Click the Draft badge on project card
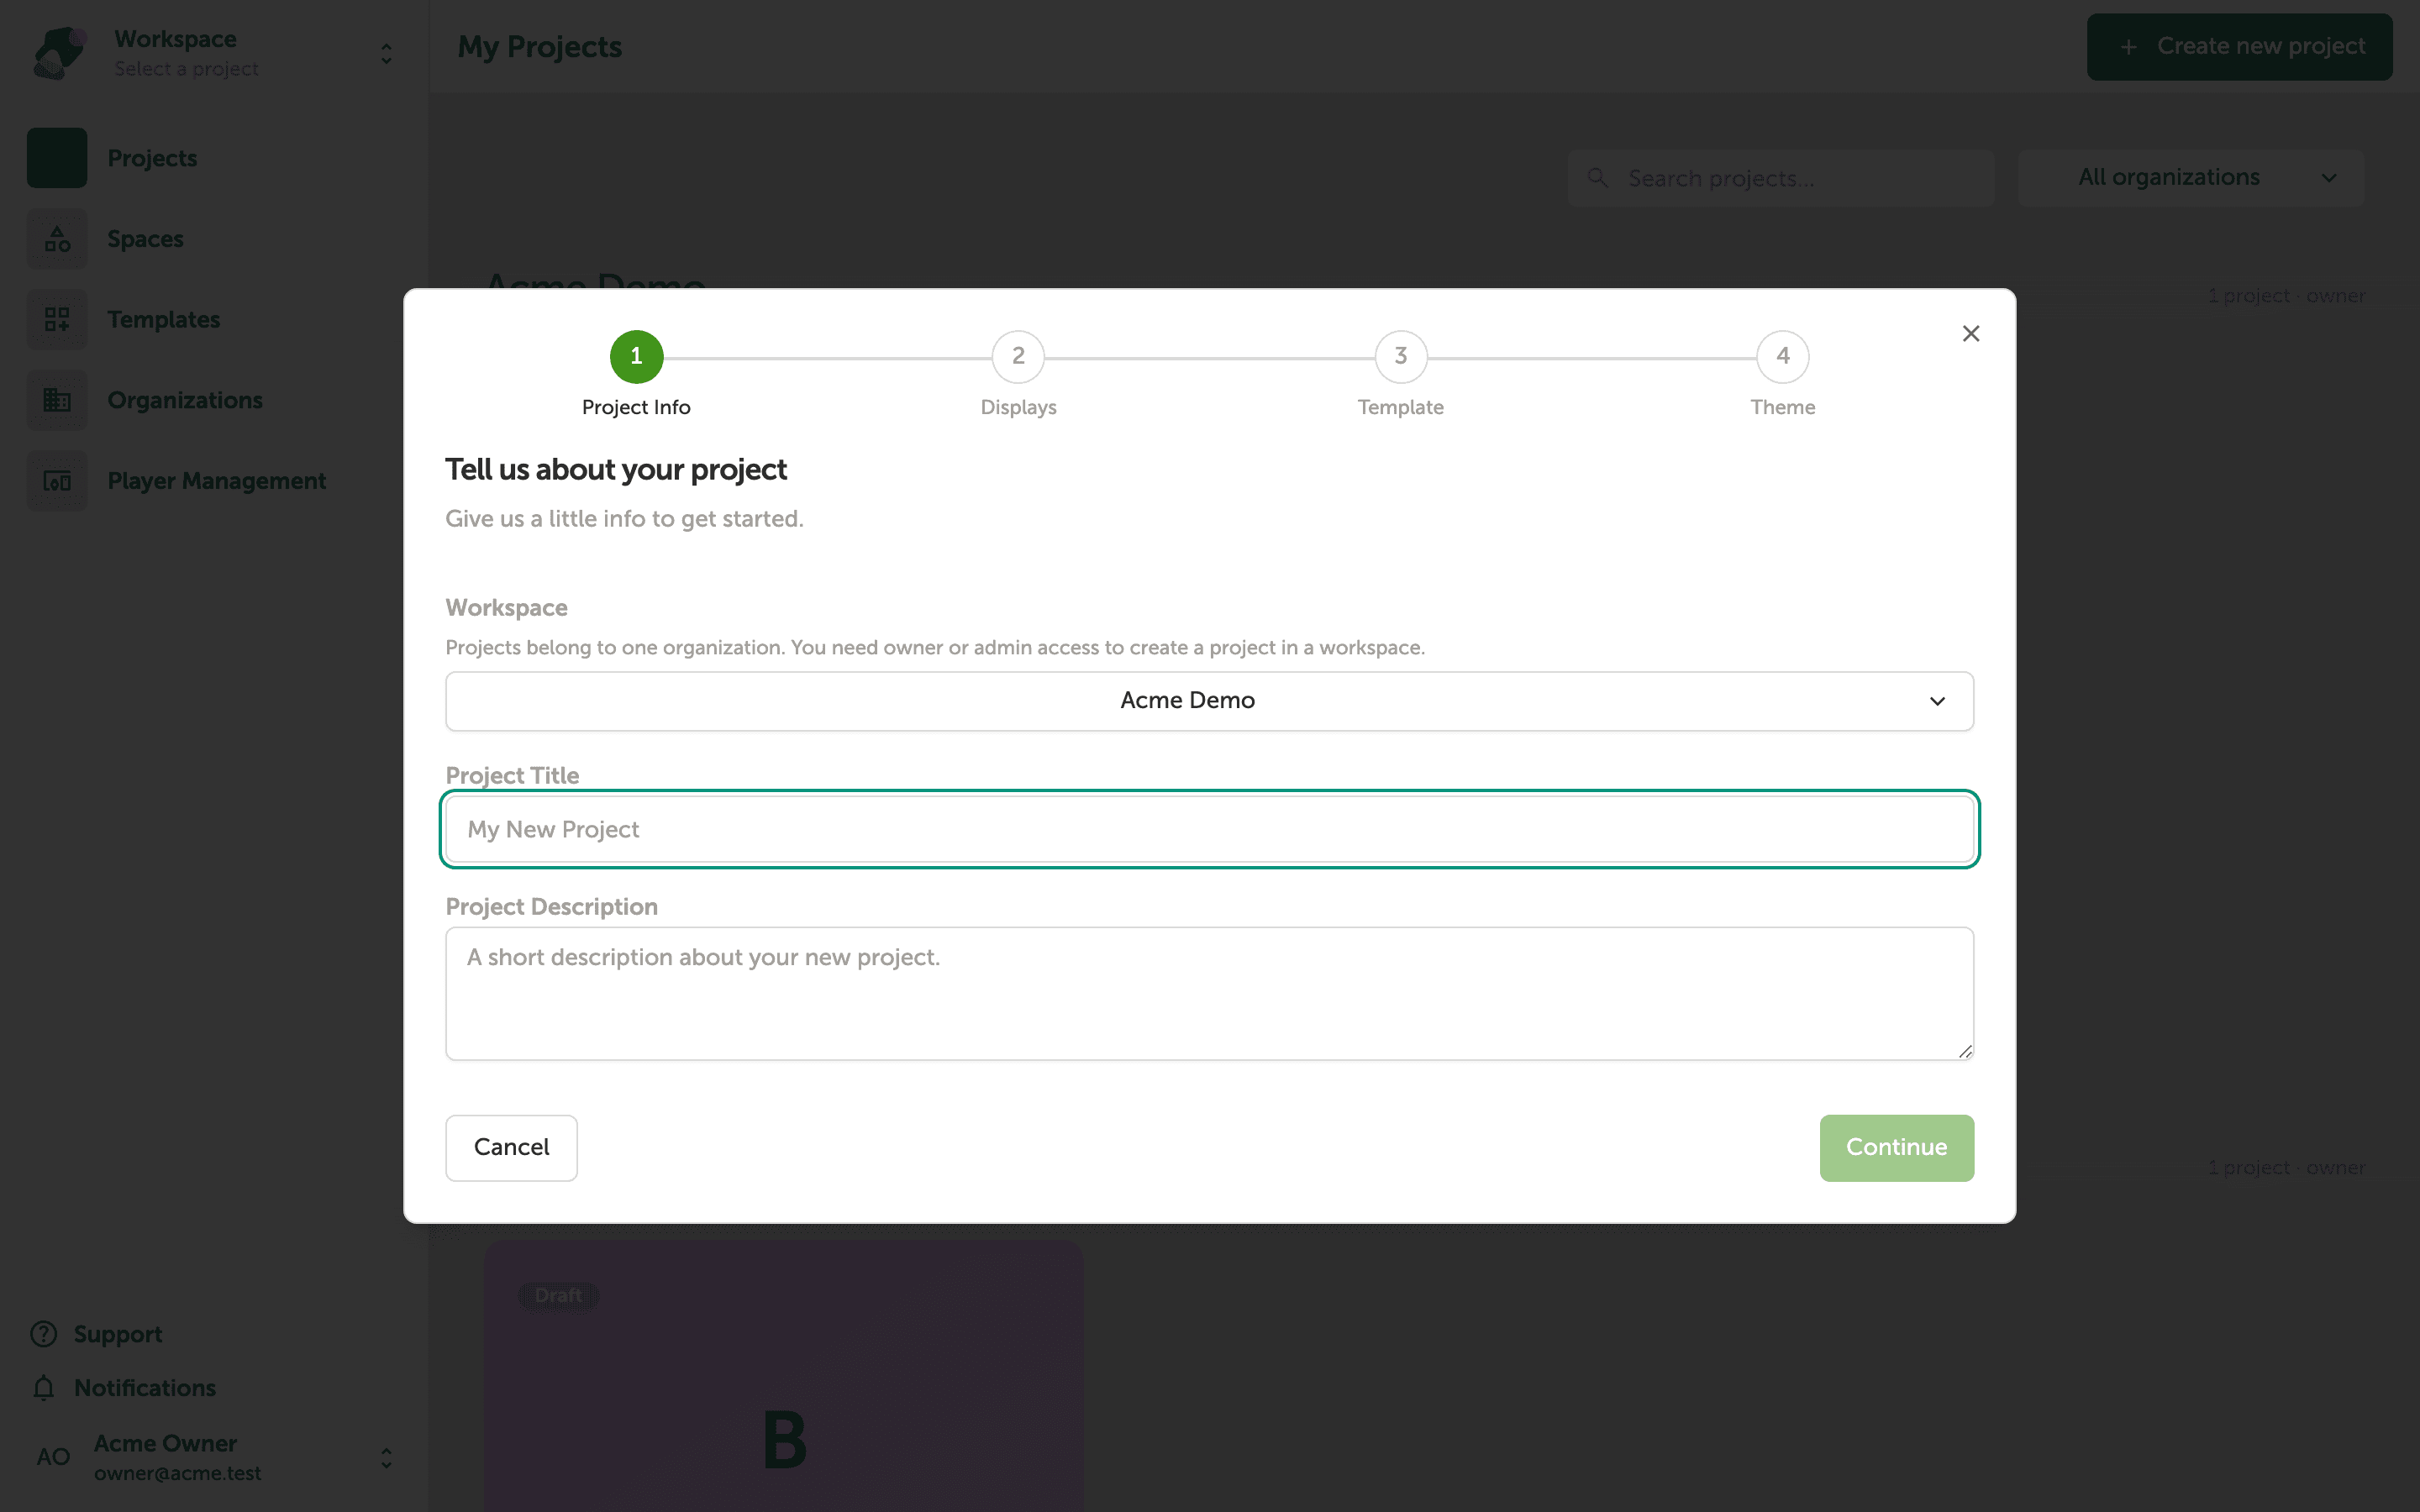 pos(558,1295)
